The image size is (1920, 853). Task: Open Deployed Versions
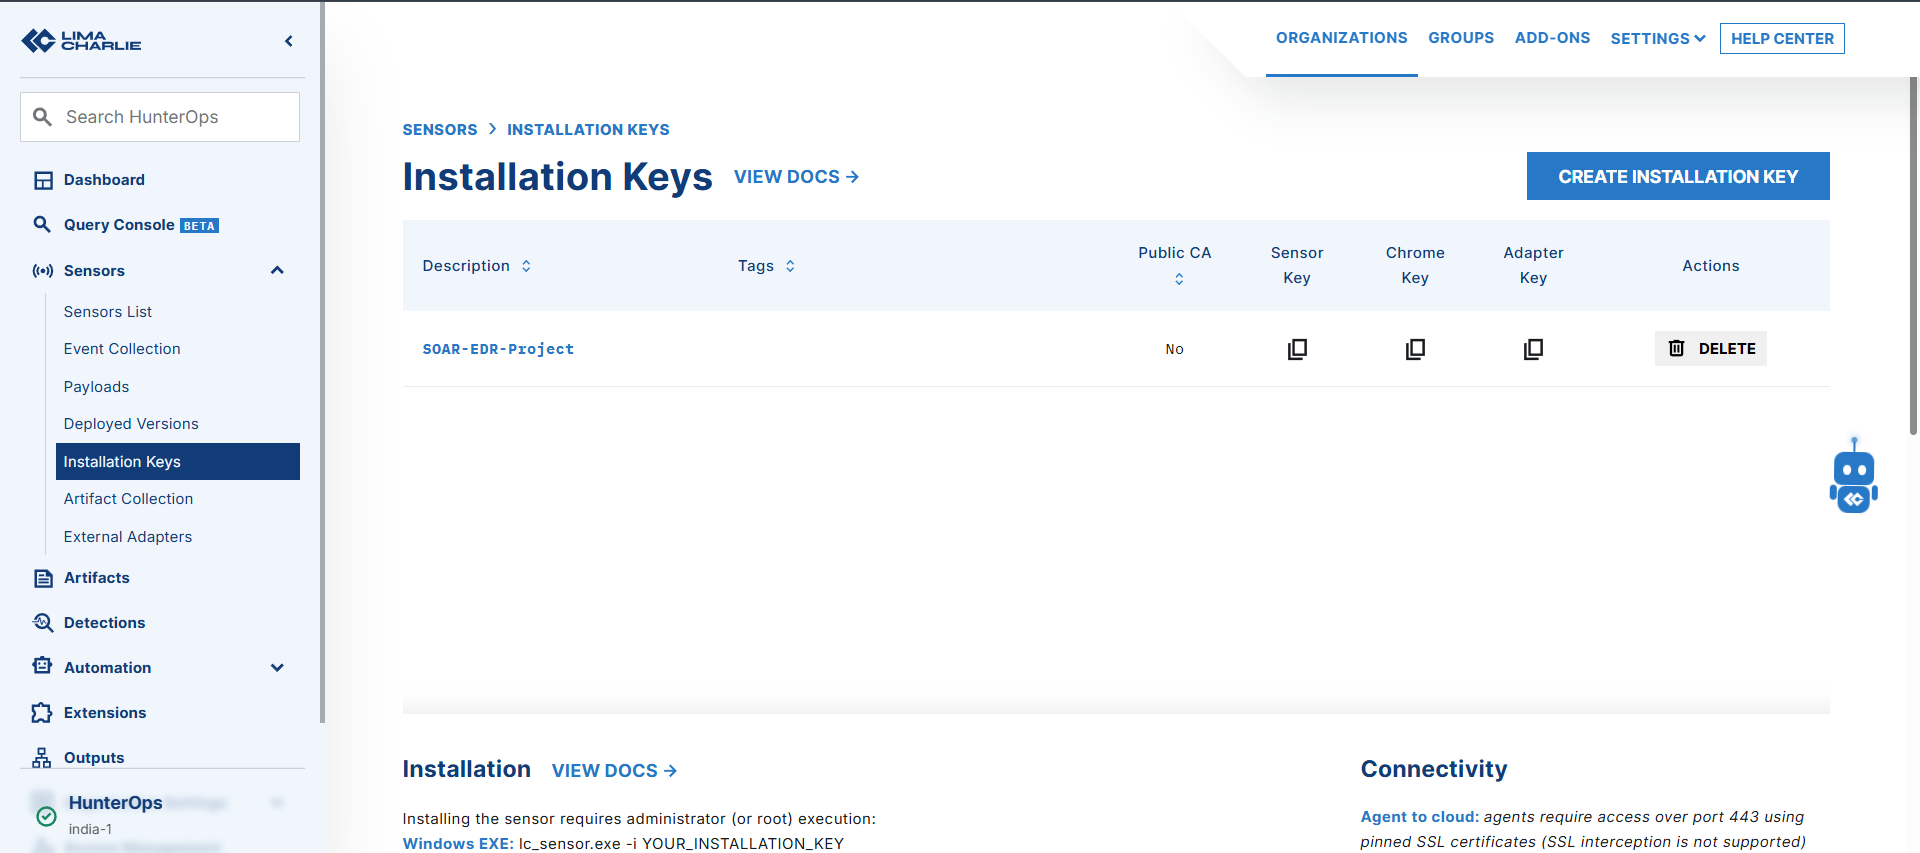click(131, 424)
